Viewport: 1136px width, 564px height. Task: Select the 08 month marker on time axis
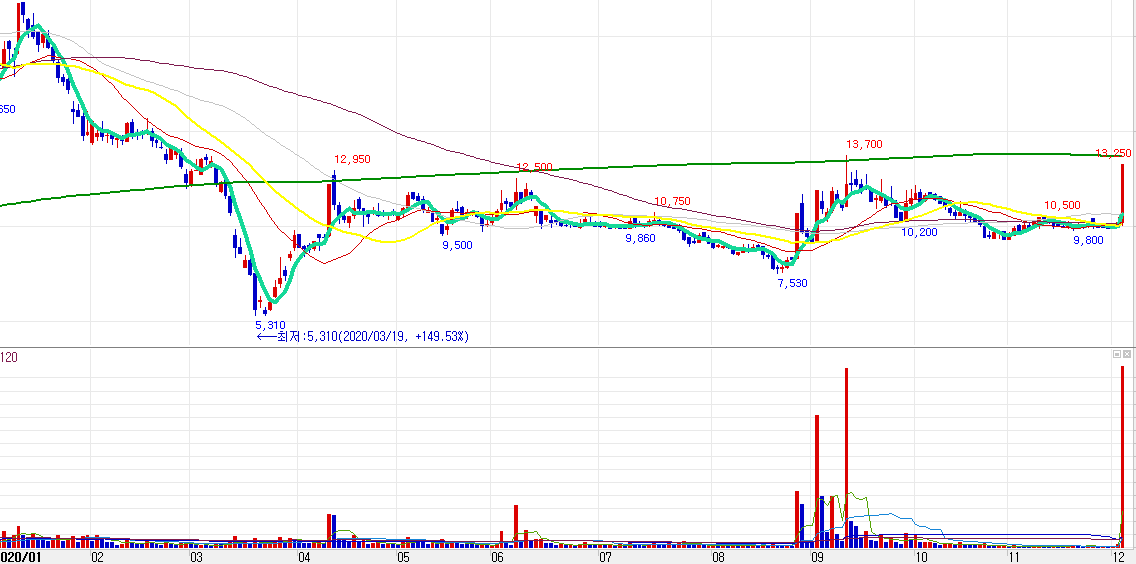pos(718,557)
